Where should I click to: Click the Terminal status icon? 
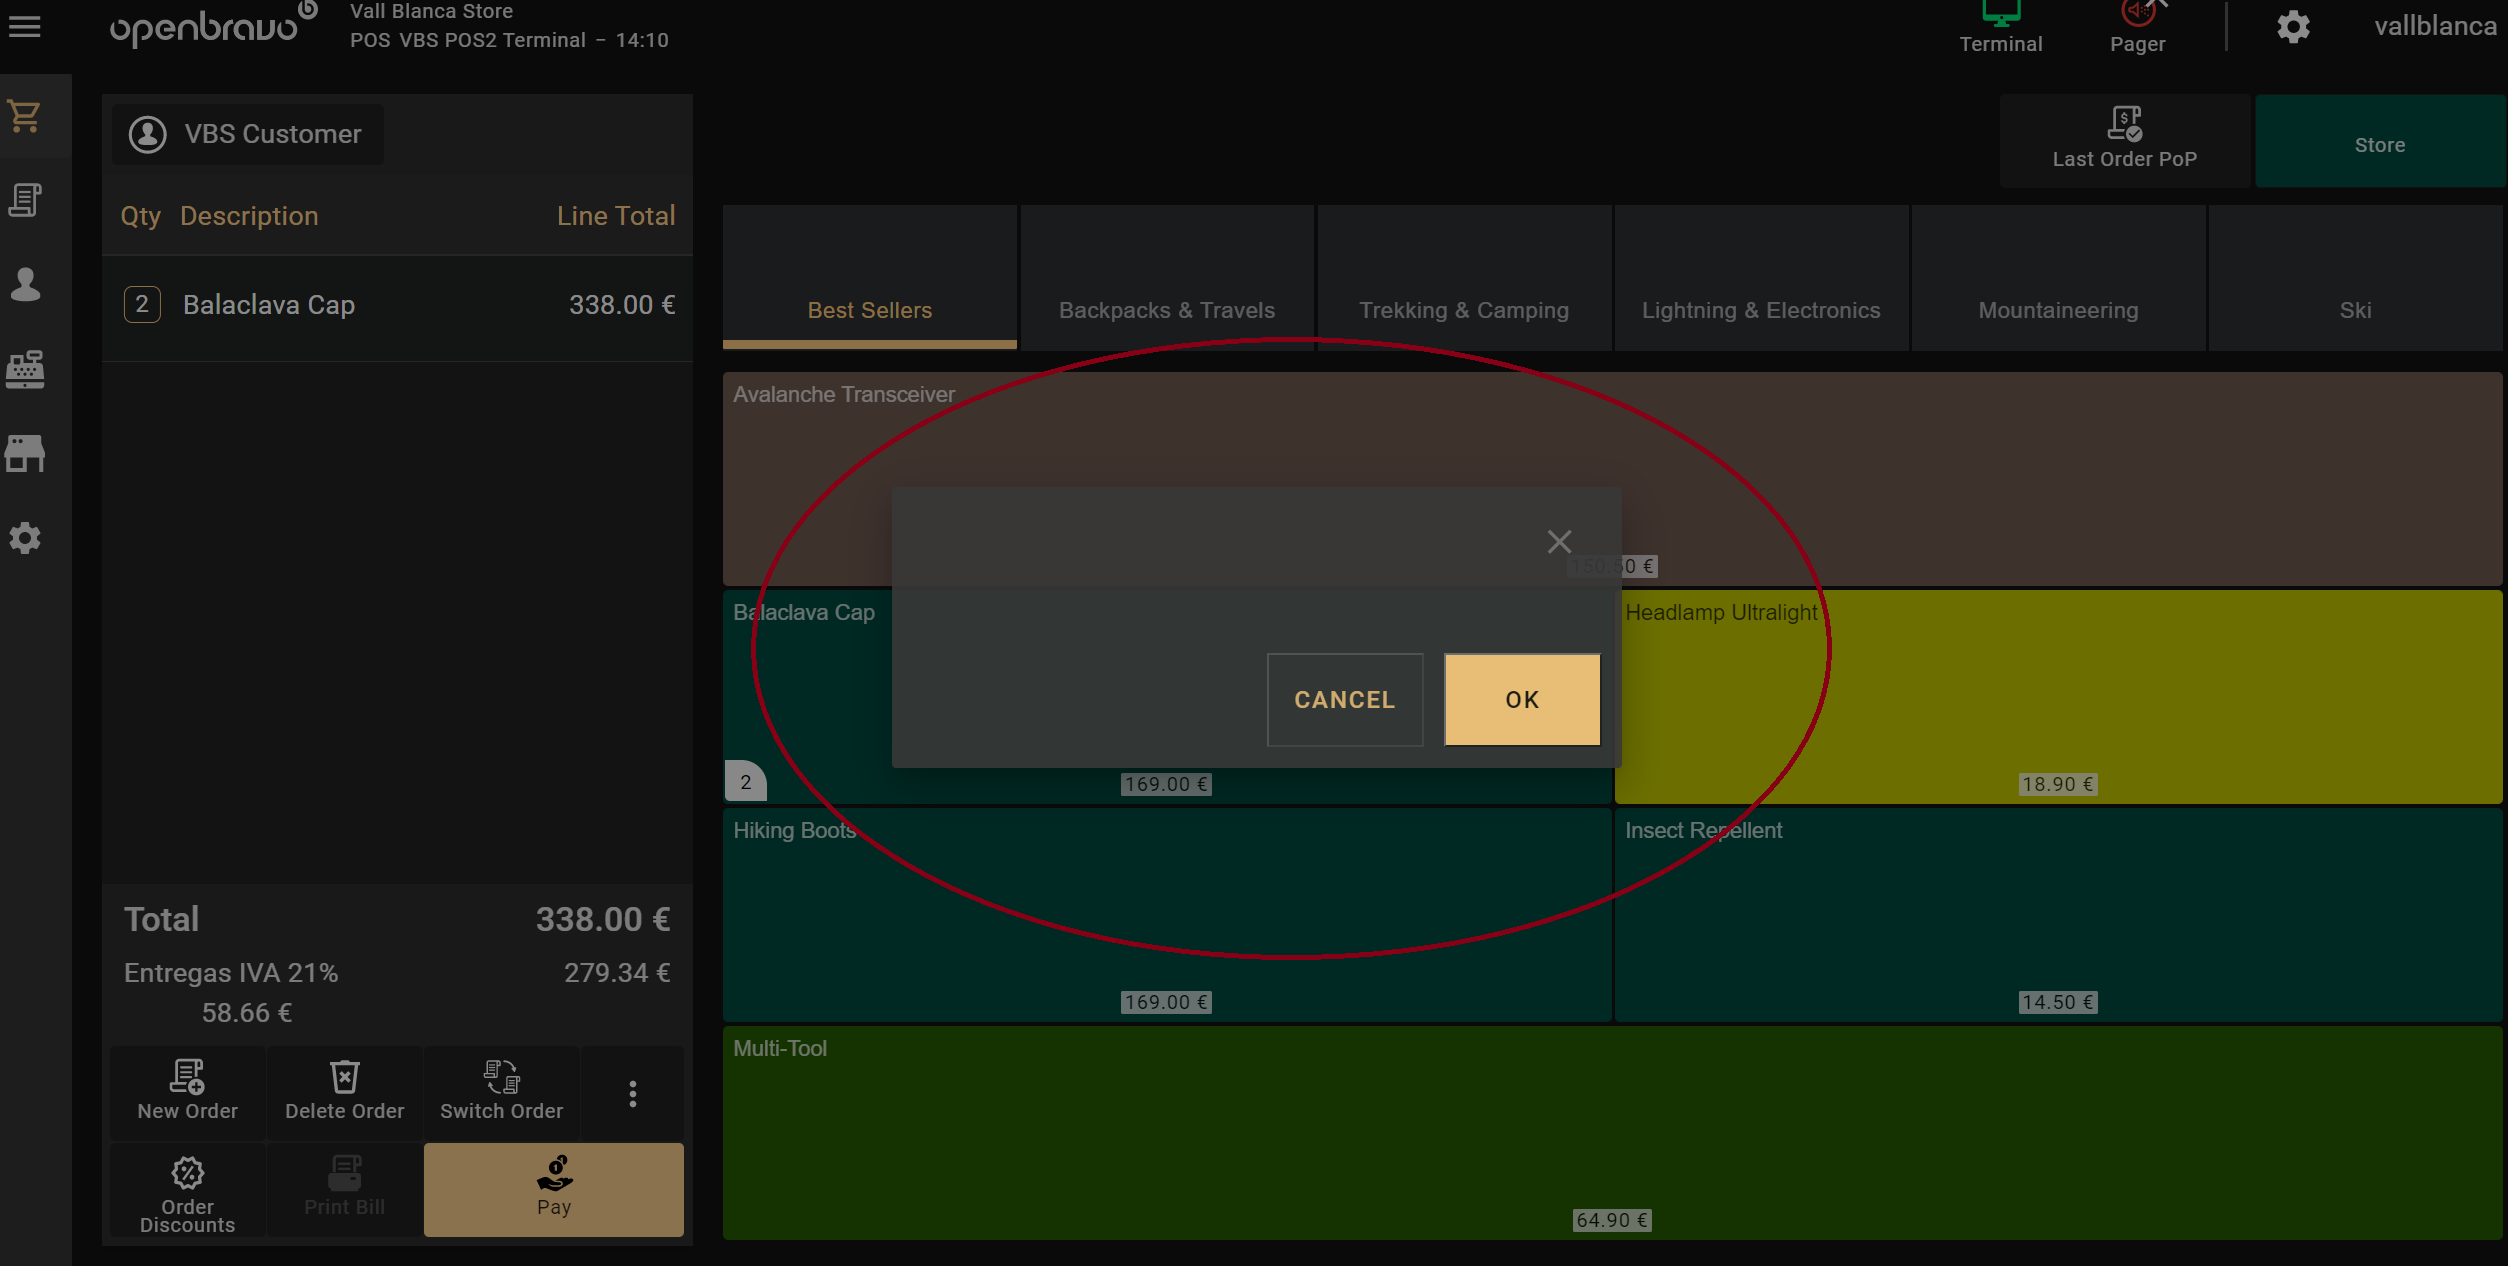(2000, 26)
